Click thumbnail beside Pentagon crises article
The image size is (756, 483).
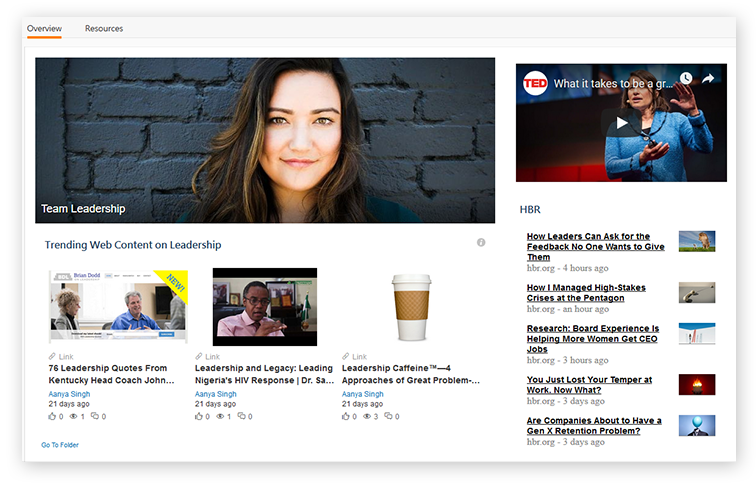(697, 293)
